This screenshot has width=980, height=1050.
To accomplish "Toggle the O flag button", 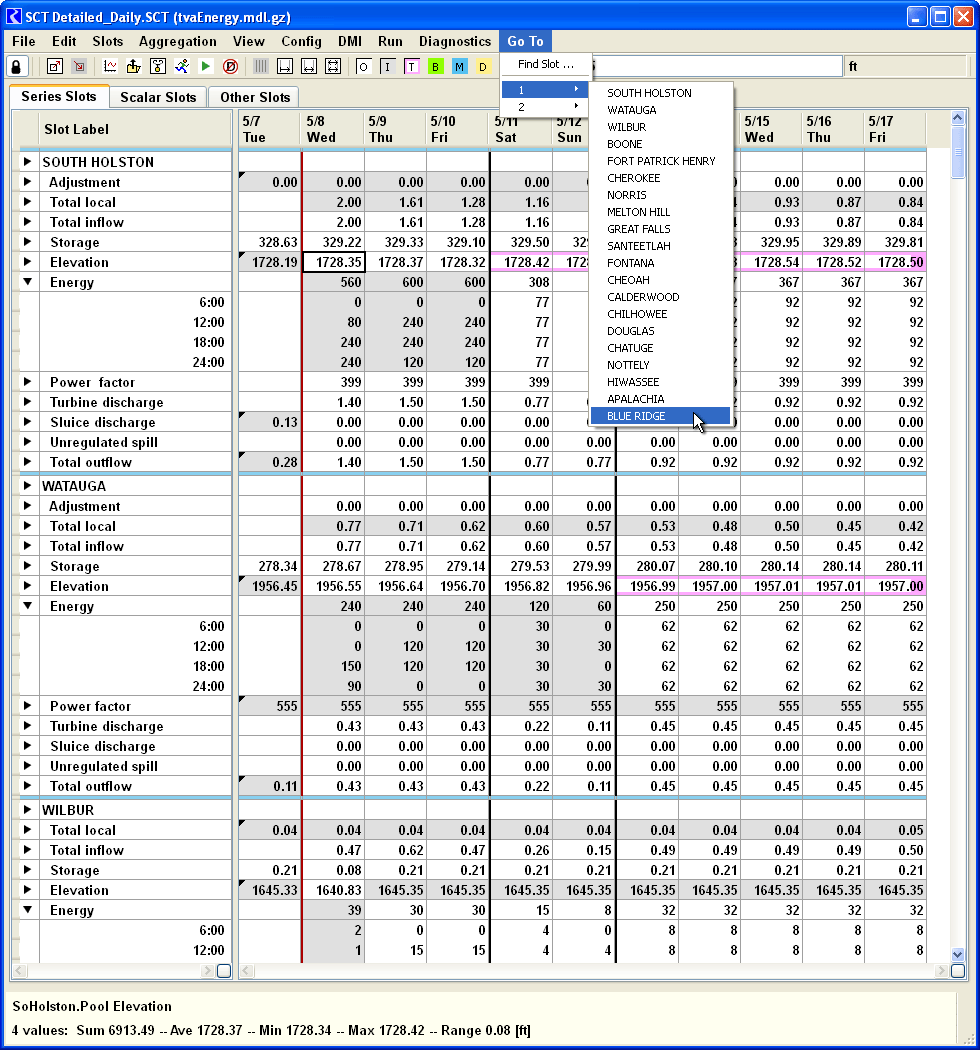I will tap(363, 66).
